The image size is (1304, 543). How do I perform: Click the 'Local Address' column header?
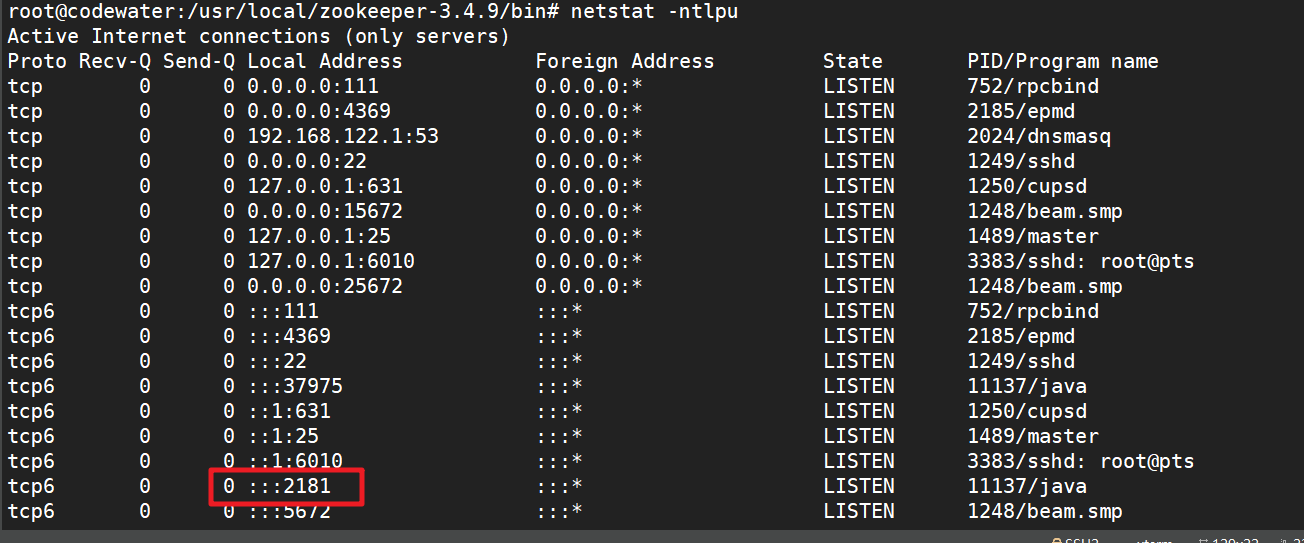tap(324, 62)
